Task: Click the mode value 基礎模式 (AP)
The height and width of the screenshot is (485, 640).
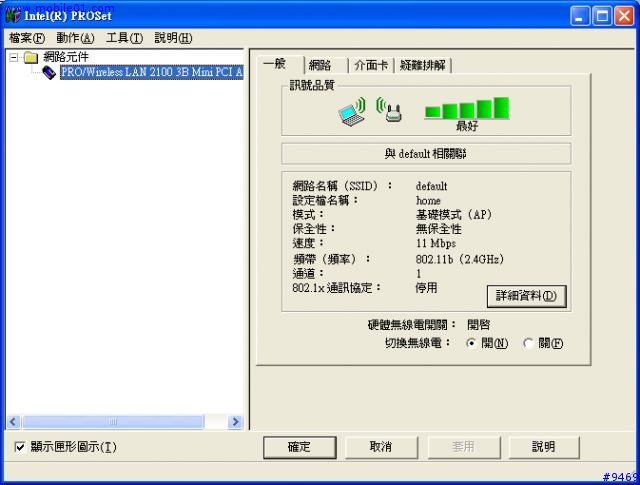Action: [x=454, y=215]
